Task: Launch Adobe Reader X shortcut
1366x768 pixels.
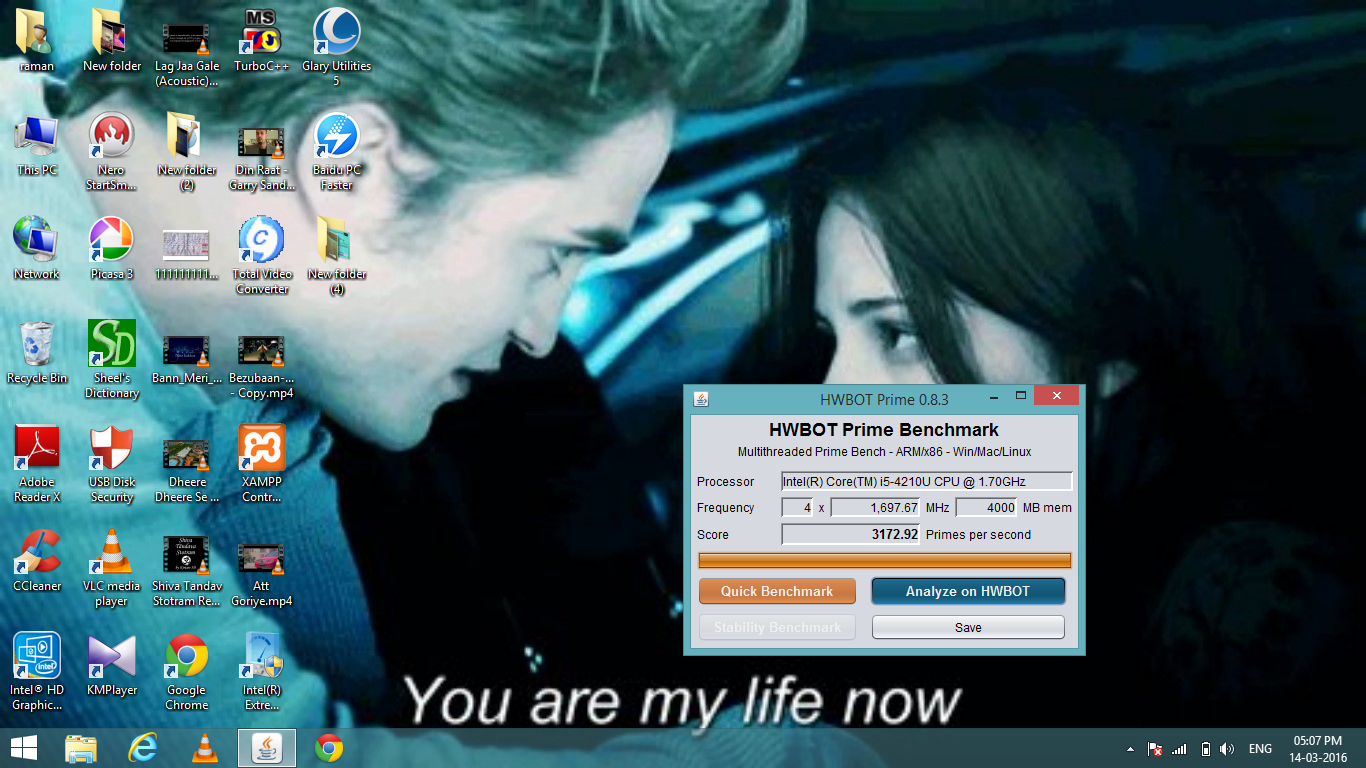Action: (x=37, y=447)
